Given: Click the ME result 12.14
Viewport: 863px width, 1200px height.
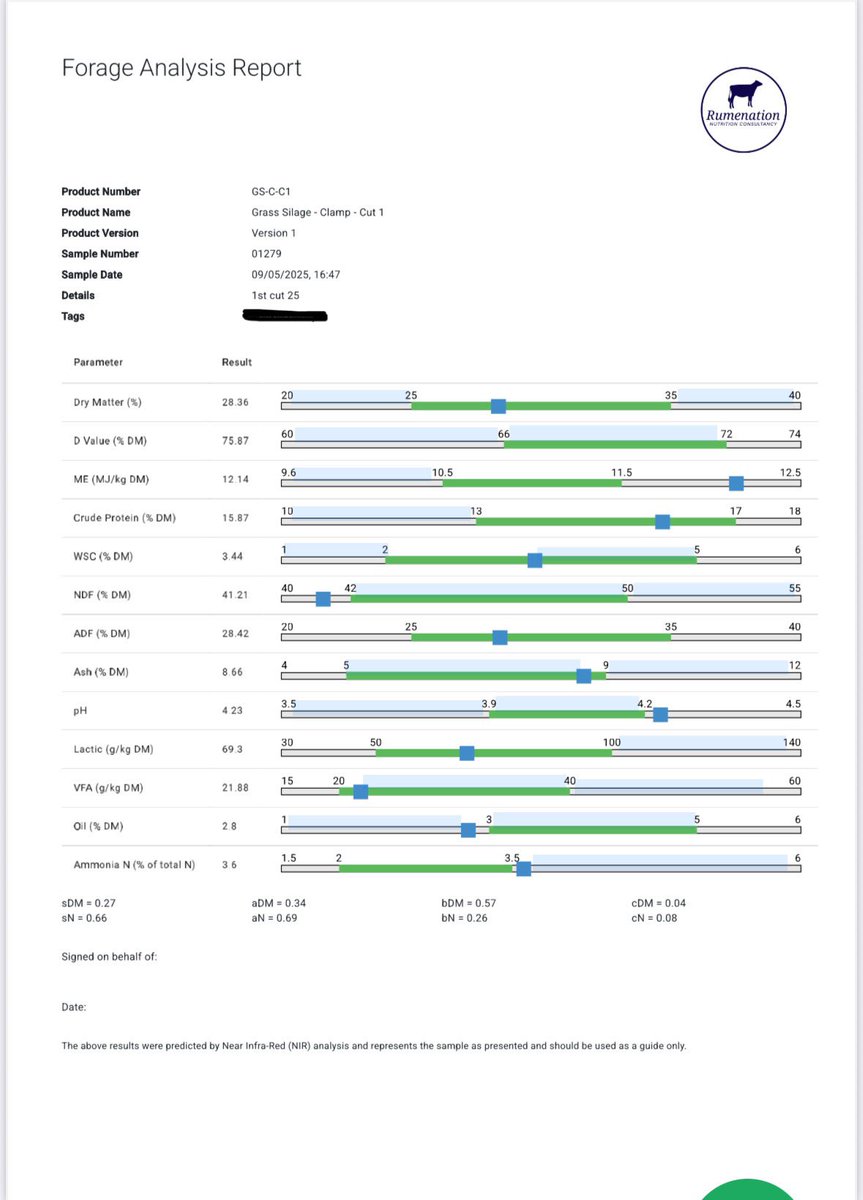Looking at the screenshot, I should coord(235,479).
